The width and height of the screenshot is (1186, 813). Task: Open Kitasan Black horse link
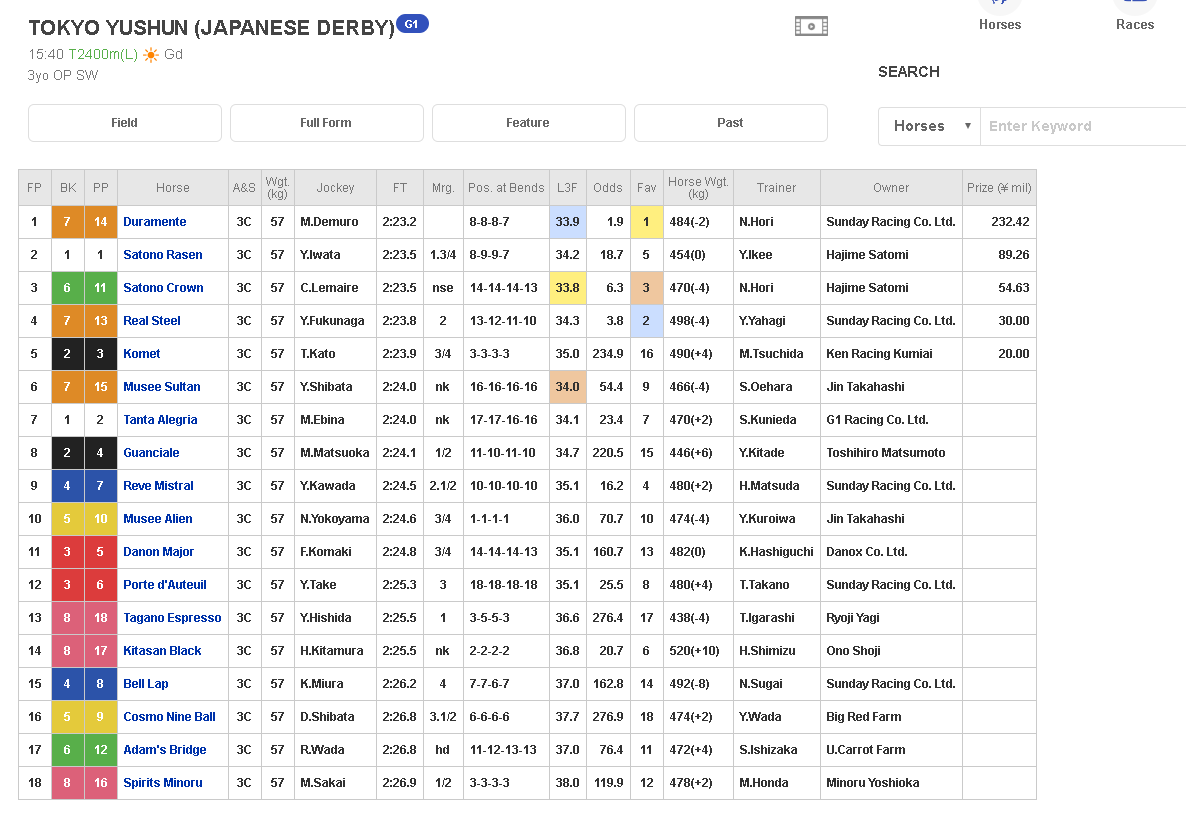coord(162,651)
